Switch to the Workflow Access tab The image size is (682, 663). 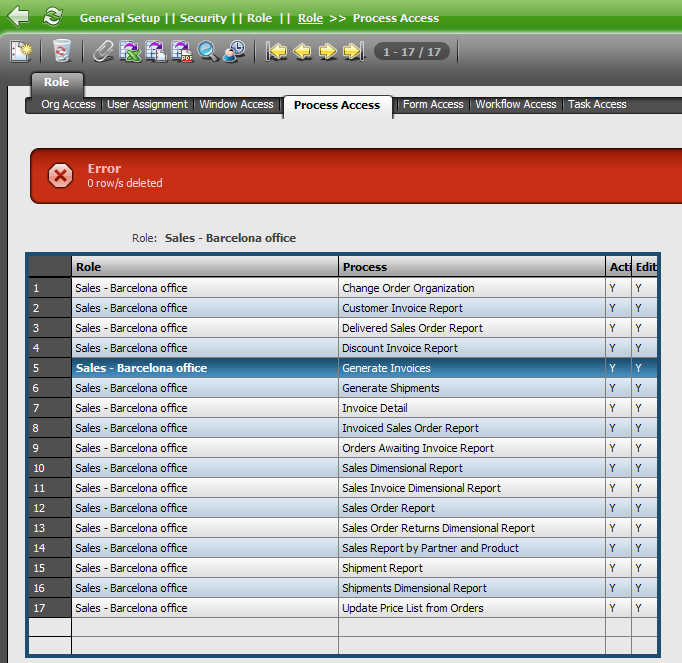click(x=516, y=104)
